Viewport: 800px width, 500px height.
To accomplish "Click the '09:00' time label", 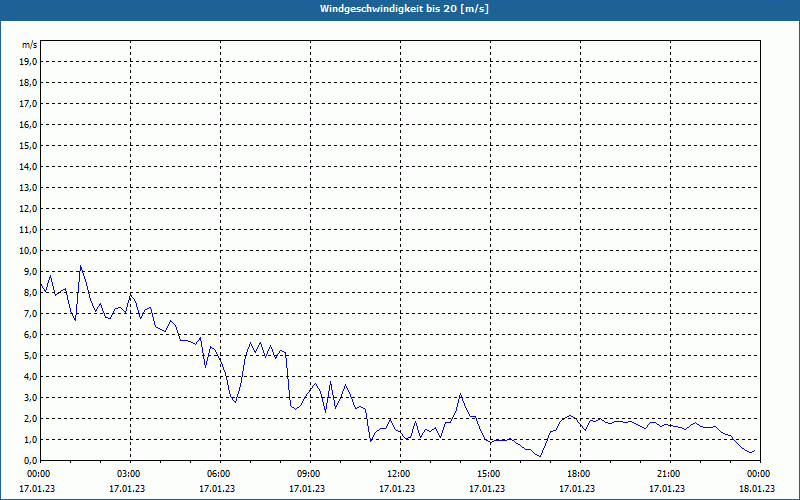I will coord(310,474).
